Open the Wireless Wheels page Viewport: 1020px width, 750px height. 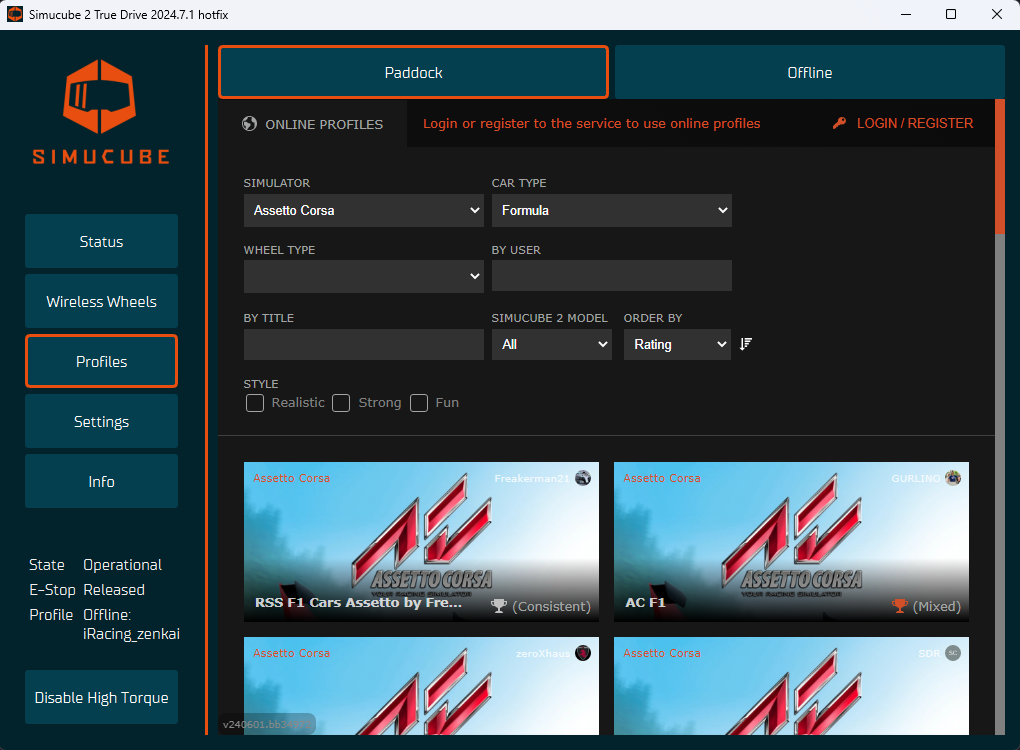(101, 302)
